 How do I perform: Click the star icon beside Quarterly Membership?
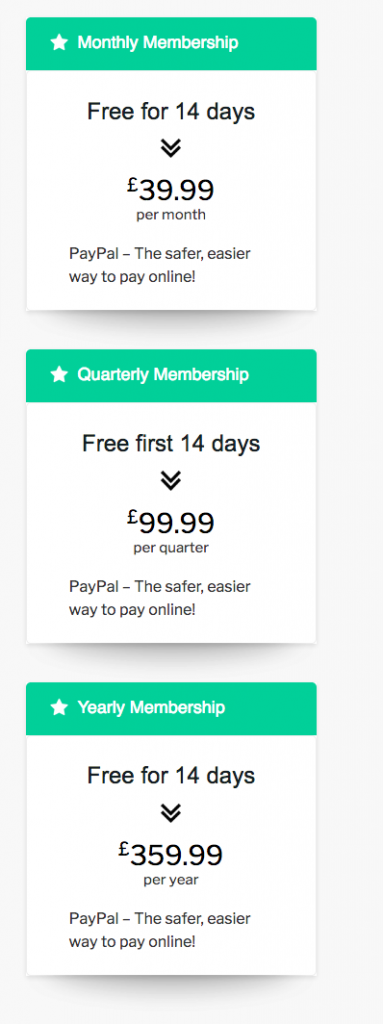click(x=59, y=375)
